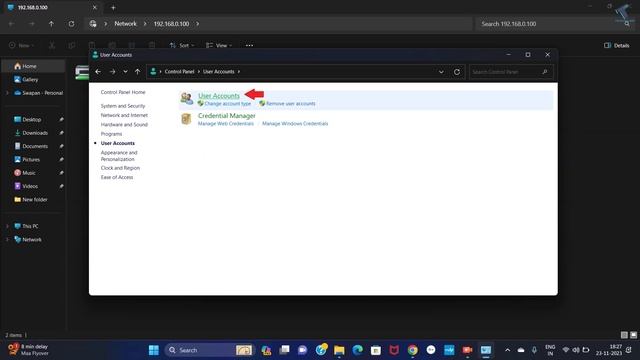Viewport: 640px width, 360px height.
Task: Select Home in File Explorer sidebar
Action: 33,66
